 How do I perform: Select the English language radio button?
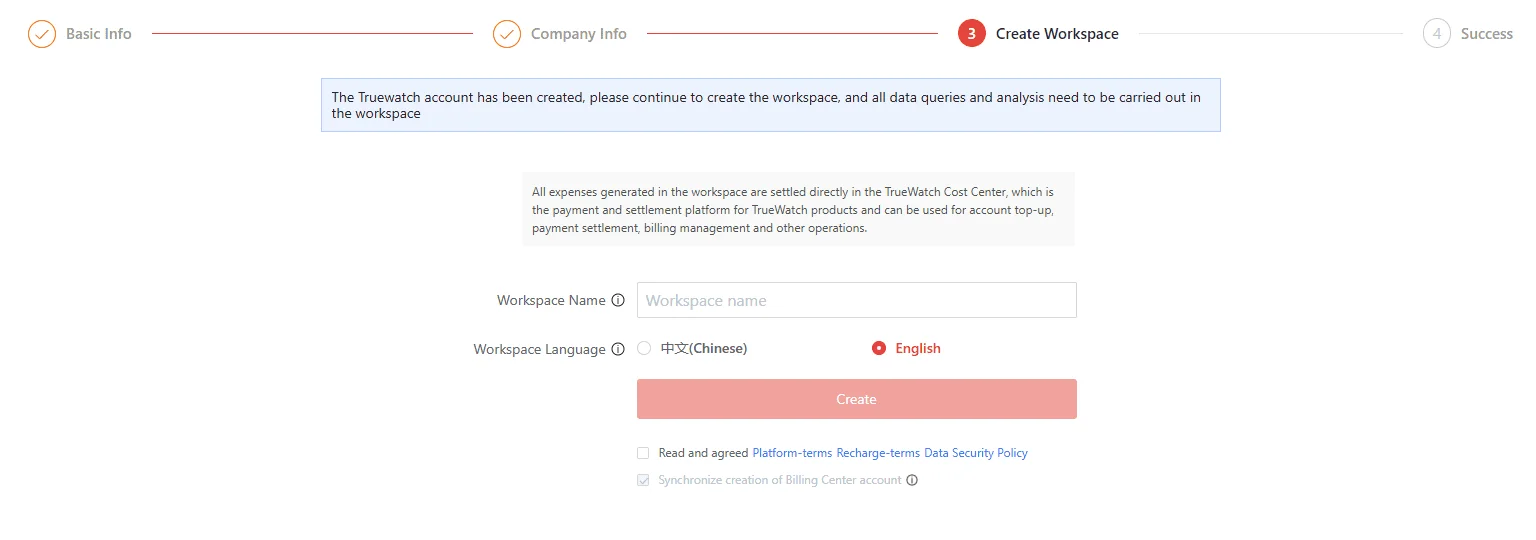tap(879, 348)
